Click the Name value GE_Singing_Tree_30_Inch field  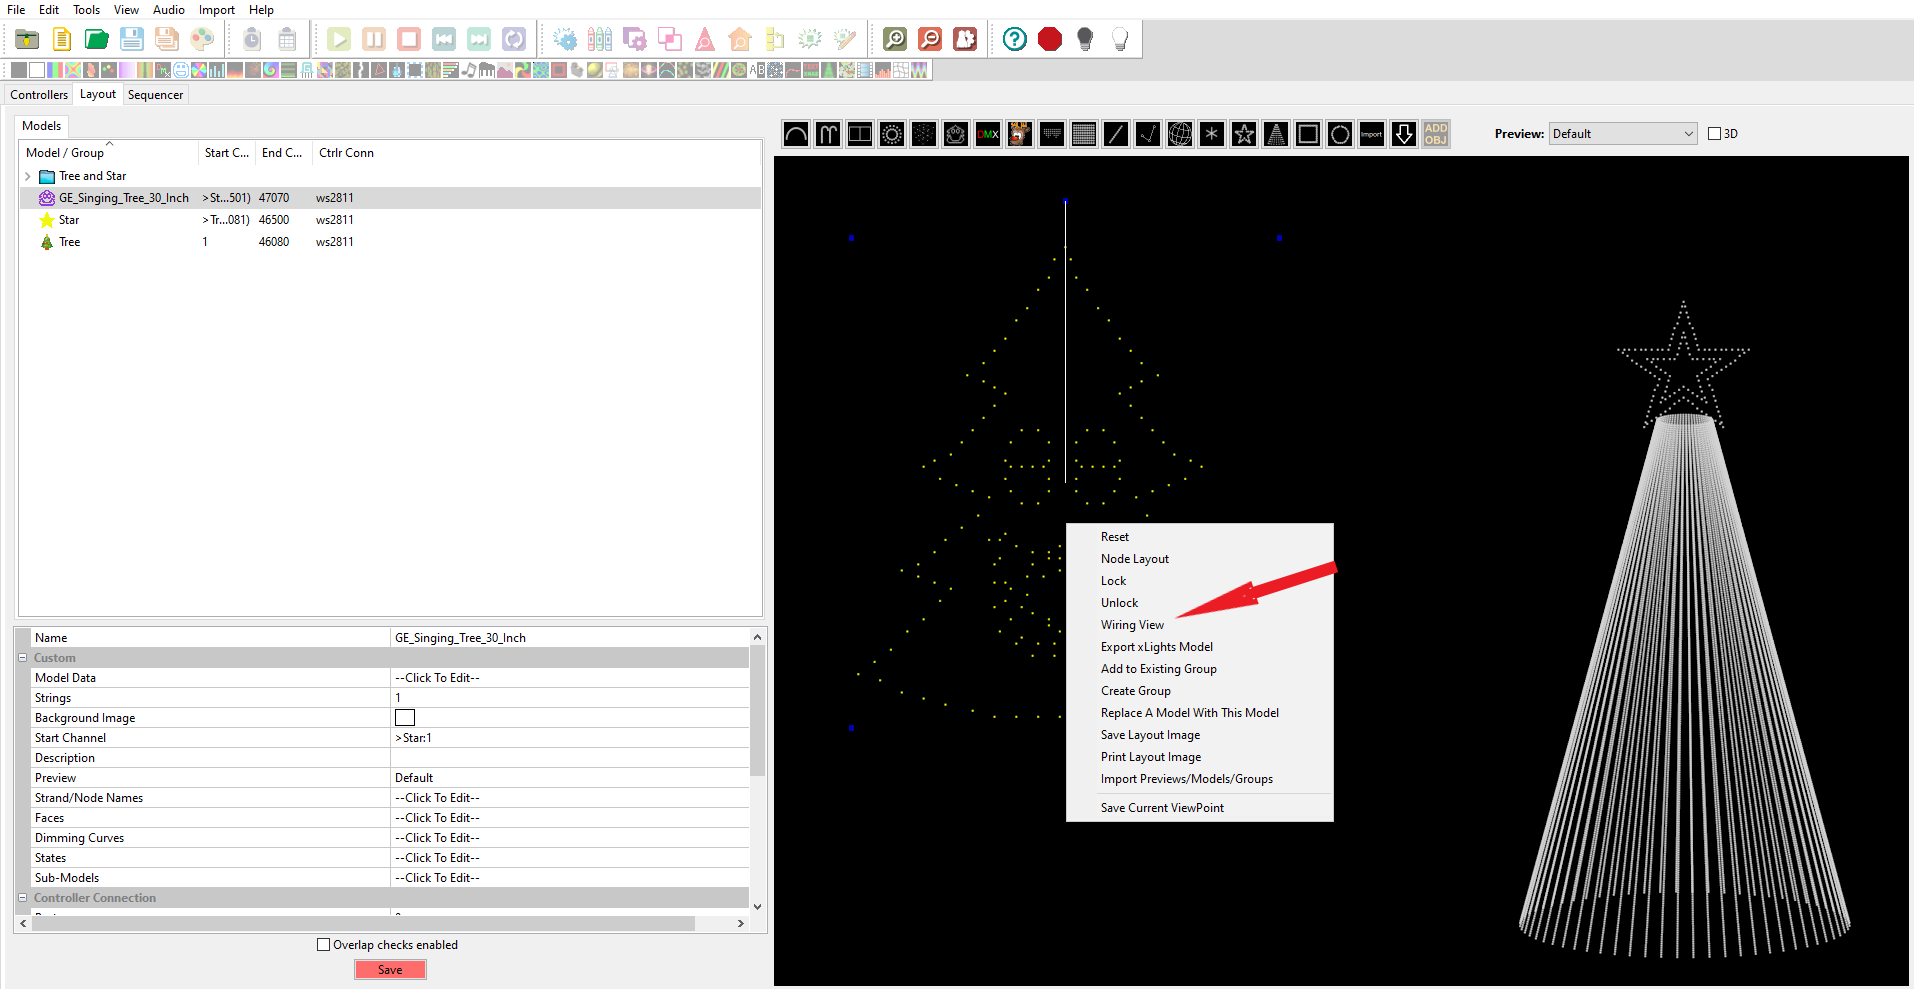(x=570, y=638)
